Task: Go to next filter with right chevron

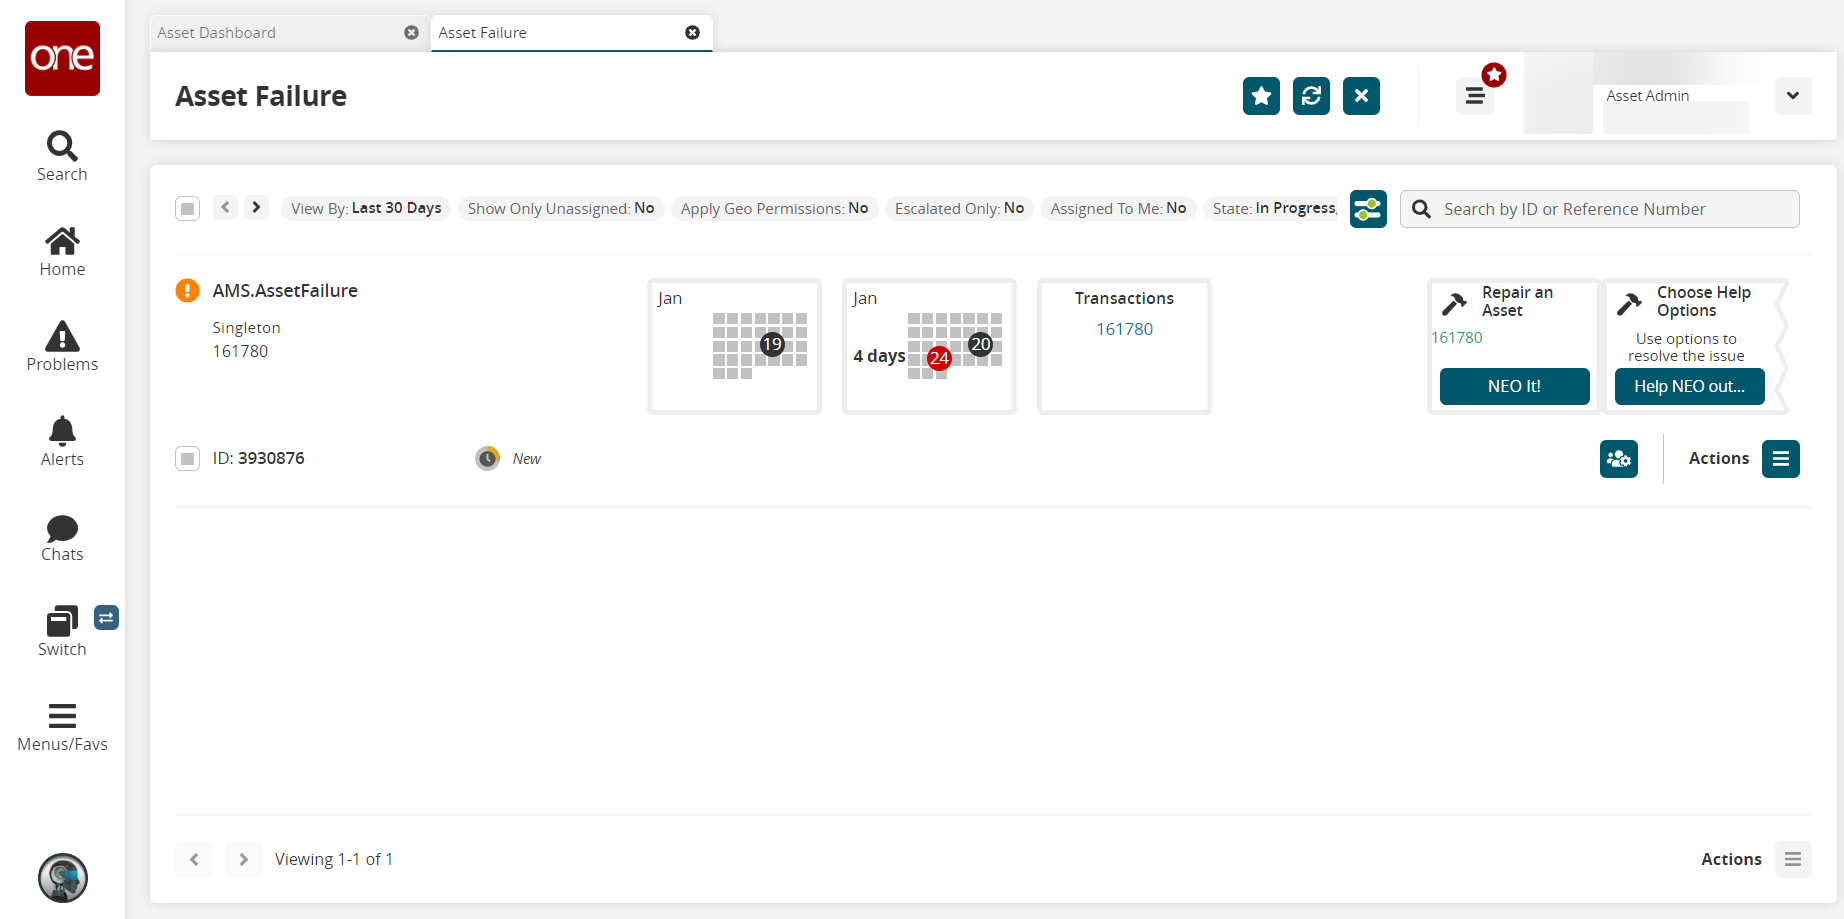Action: [x=256, y=207]
